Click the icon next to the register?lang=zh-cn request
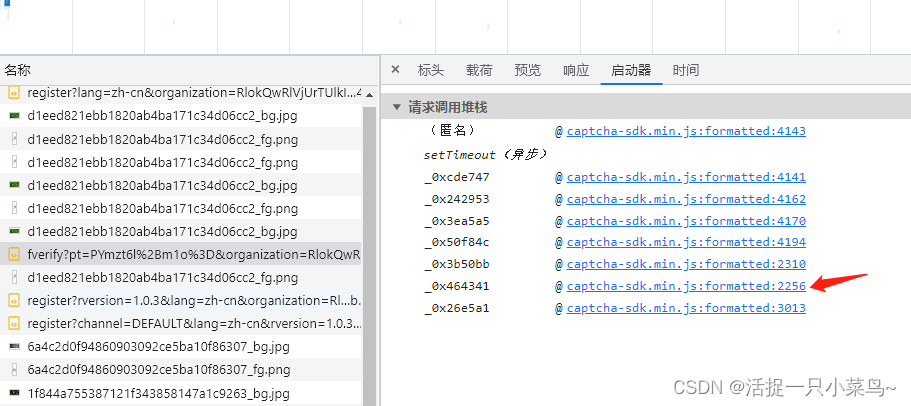The width and height of the screenshot is (911, 406). click(15, 93)
